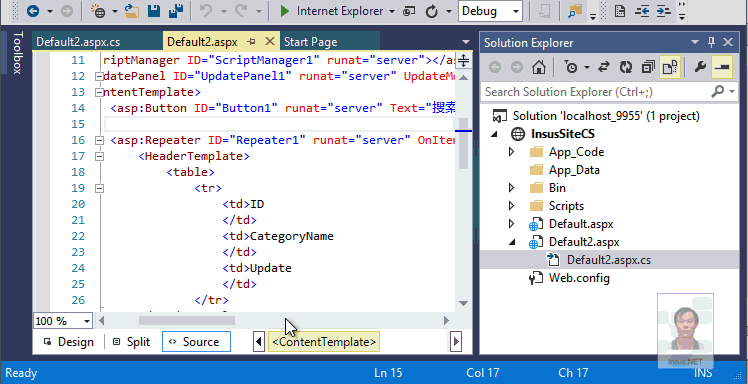Click the Navigate Backward arrow icon
The height and width of the screenshot is (384, 748).
pyautogui.click(x=32, y=11)
